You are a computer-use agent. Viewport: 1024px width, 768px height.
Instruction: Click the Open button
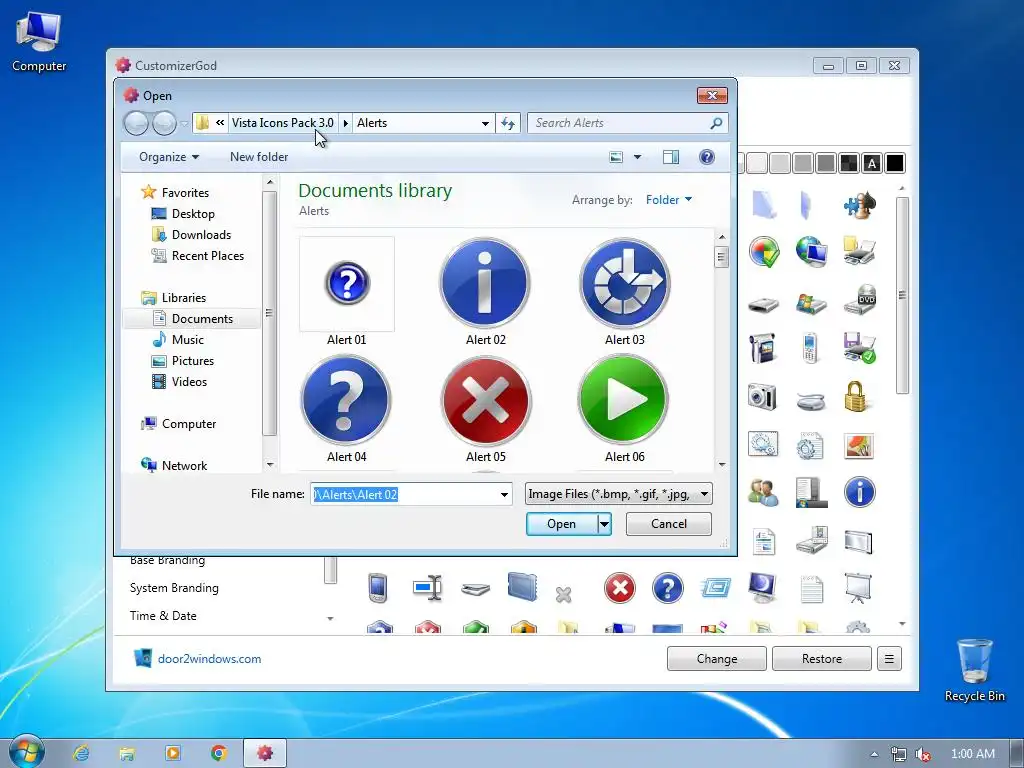coord(562,524)
